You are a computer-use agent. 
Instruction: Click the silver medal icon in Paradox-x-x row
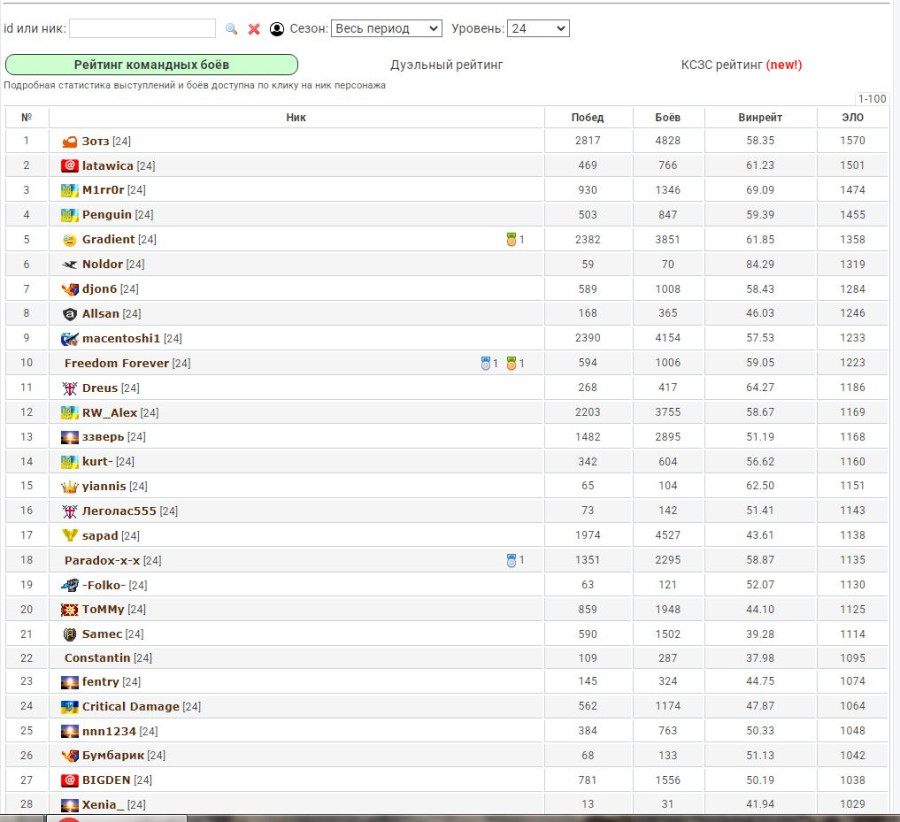pyautogui.click(x=511, y=561)
